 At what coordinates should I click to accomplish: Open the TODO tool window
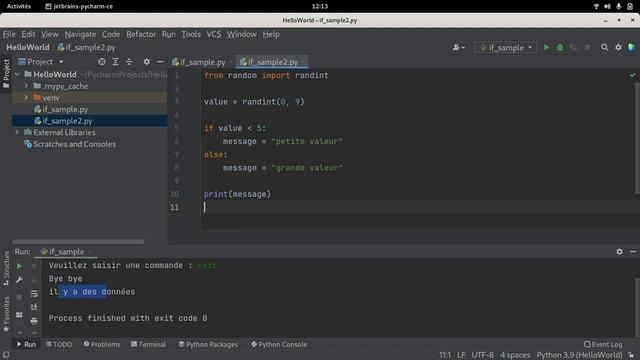tap(59, 344)
